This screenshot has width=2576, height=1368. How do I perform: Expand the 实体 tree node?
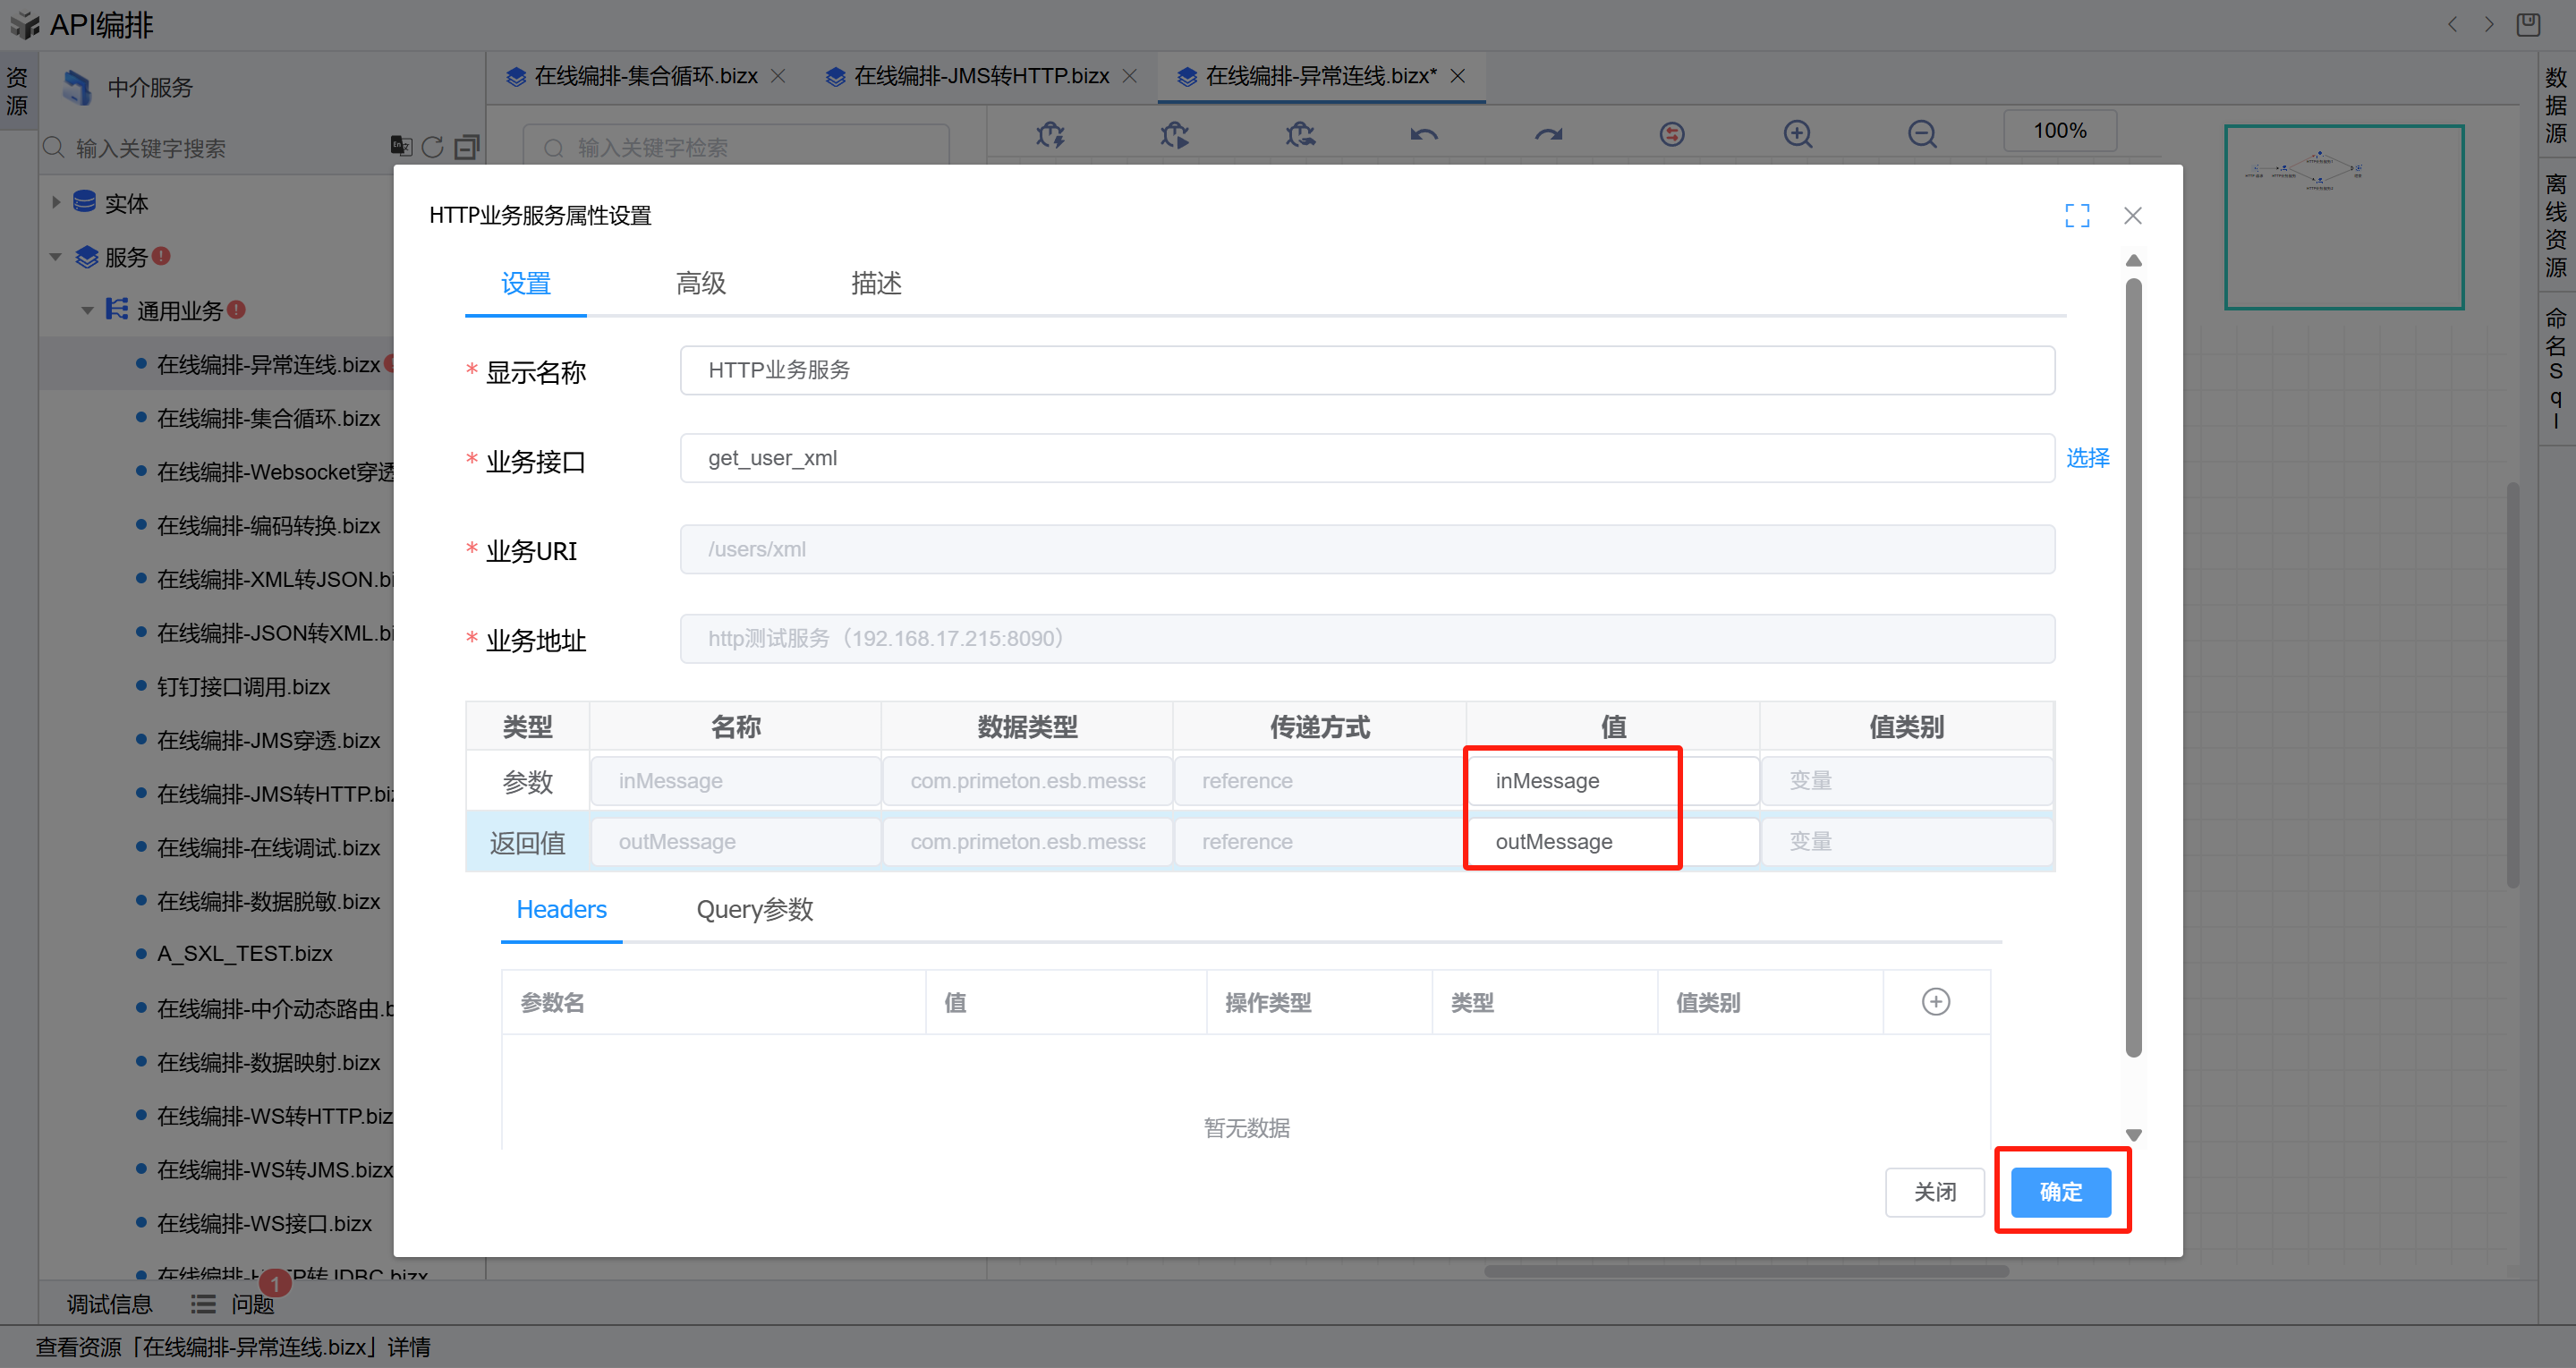pyautogui.click(x=56, y=203)
